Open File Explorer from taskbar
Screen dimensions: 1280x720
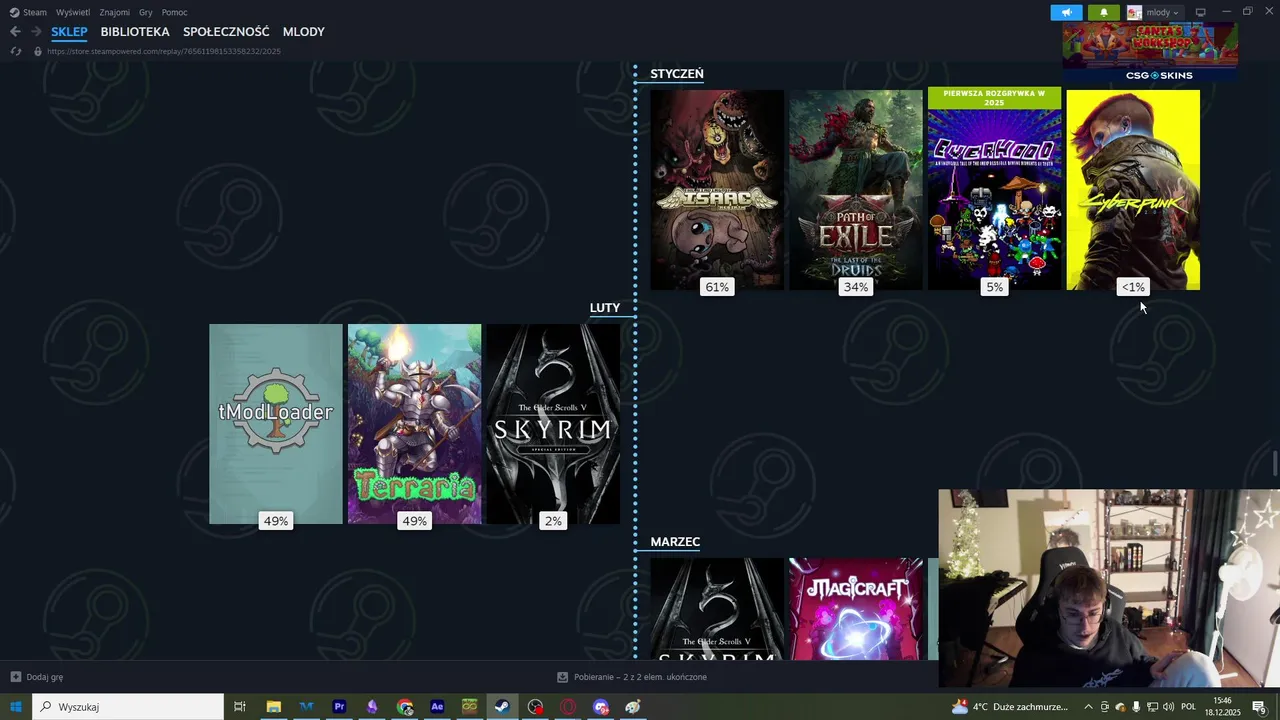[273, 707]
